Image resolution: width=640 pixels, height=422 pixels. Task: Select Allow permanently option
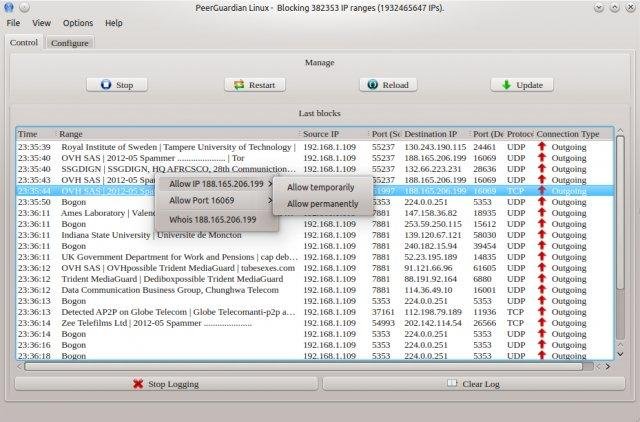(320, 204)
